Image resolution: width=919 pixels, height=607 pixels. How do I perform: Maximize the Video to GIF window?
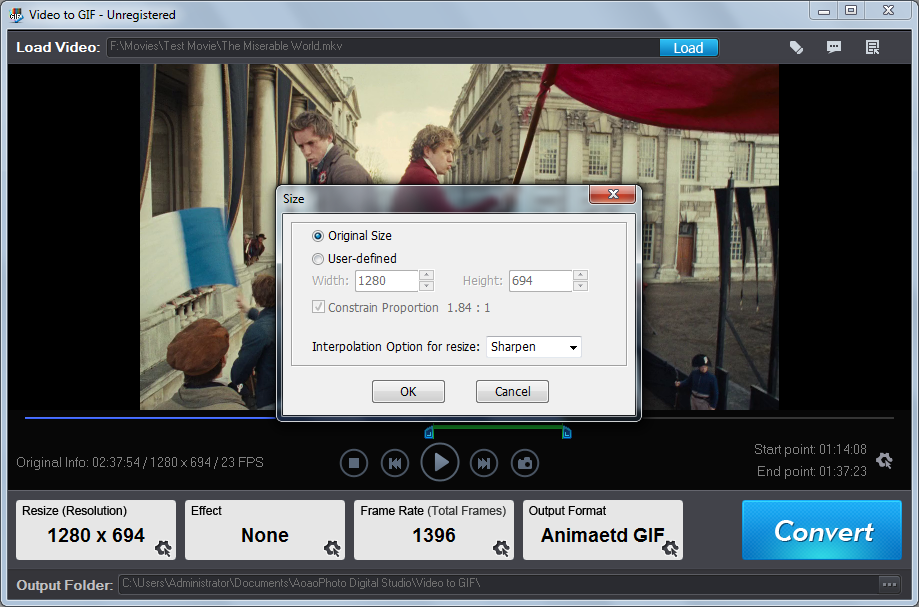pos(851,11)
